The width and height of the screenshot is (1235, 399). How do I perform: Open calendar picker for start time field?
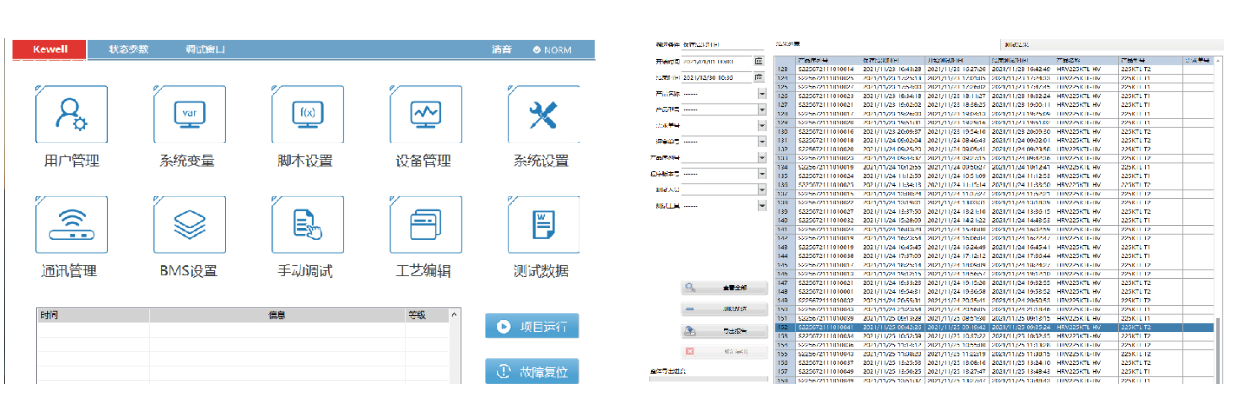pyautogui.click(x=759, y=62)
